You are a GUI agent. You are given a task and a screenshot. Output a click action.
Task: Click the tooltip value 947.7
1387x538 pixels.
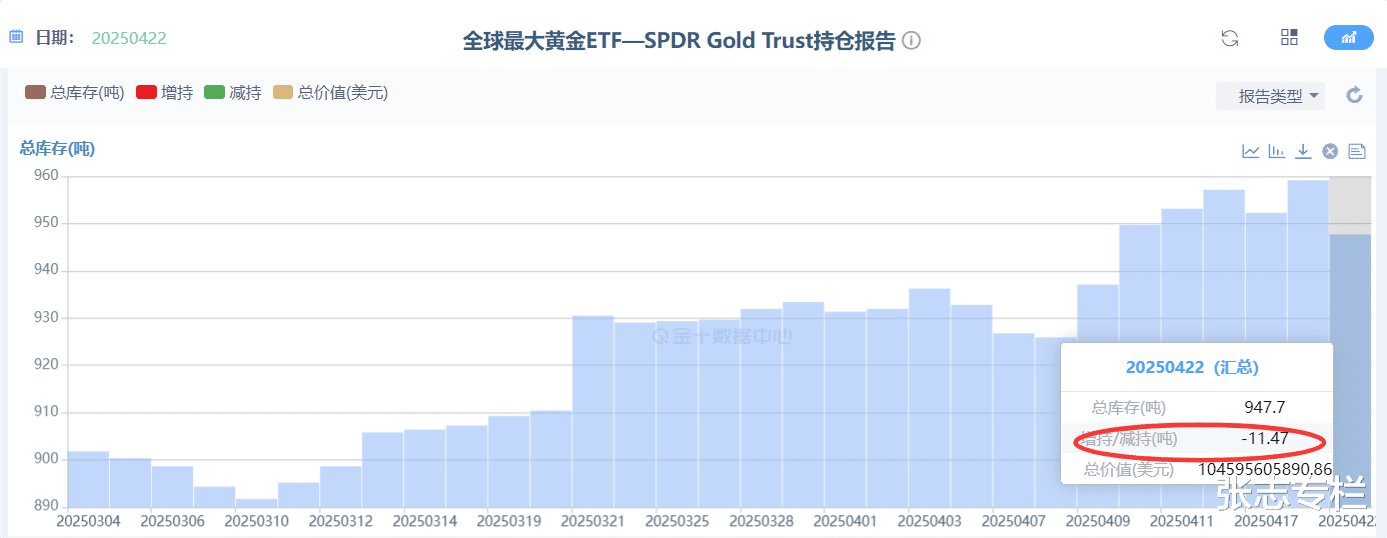(1265, 407)
